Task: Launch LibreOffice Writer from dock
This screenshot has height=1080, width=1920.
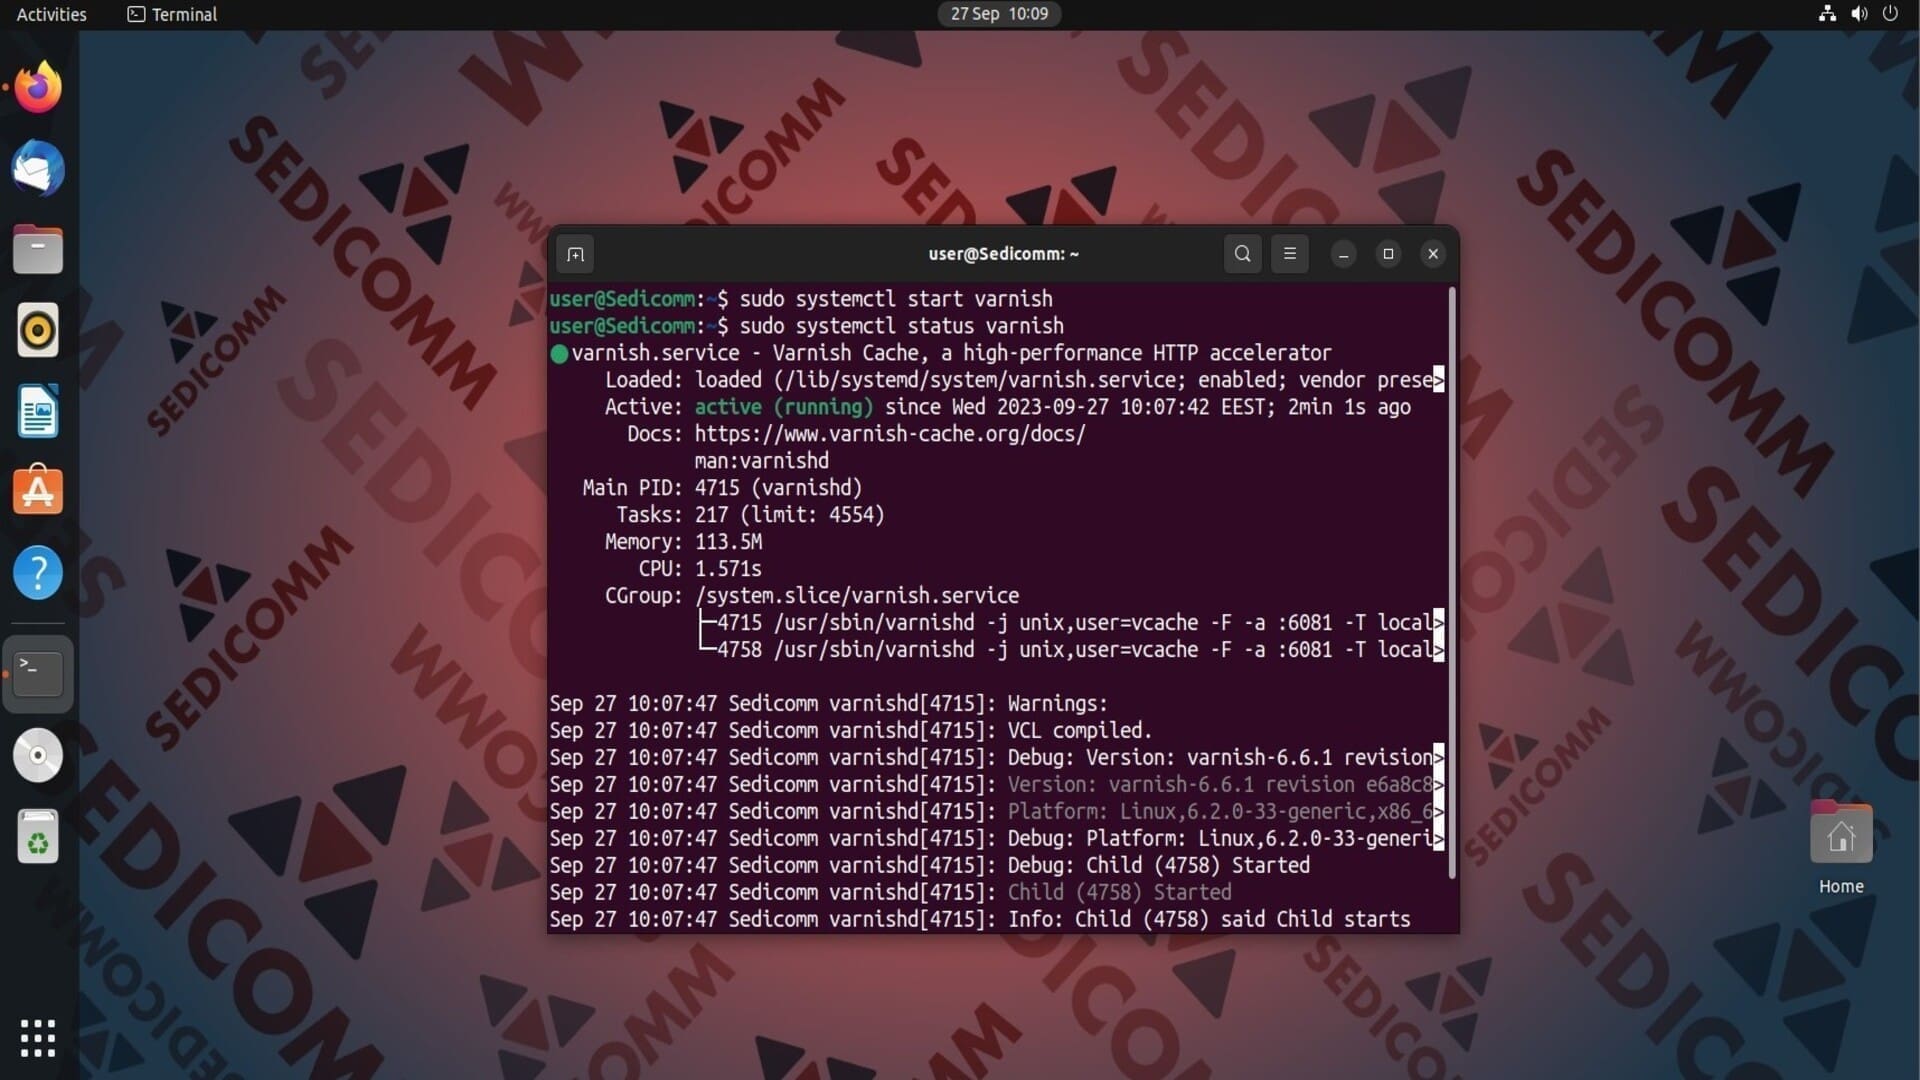Action: pyautogui.click(x=38, y=411)
